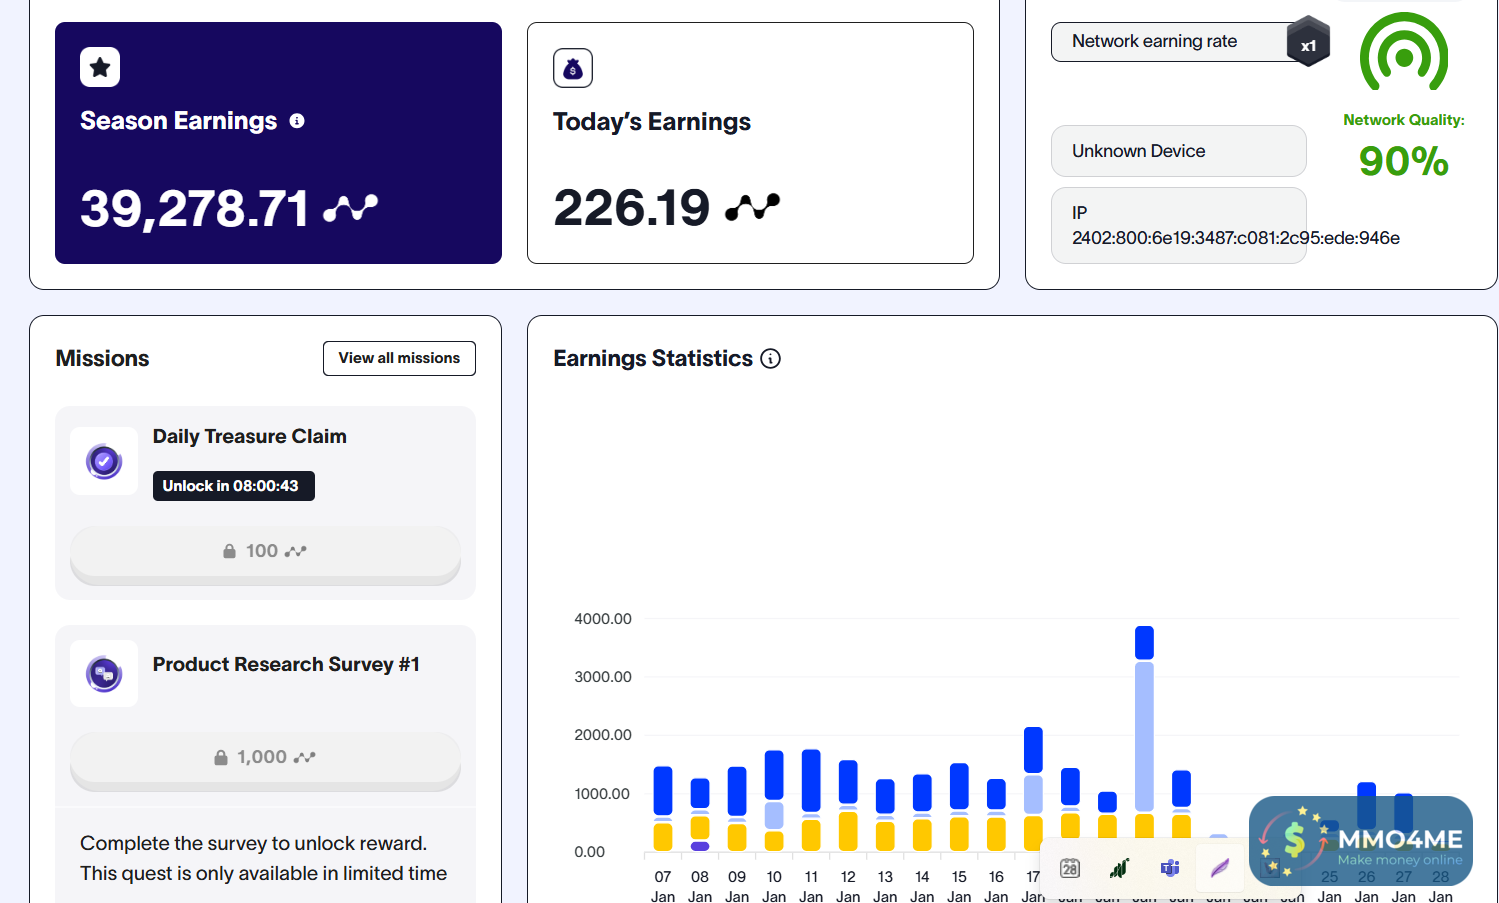Open the green chart app icon in overlay bar

1119,868
